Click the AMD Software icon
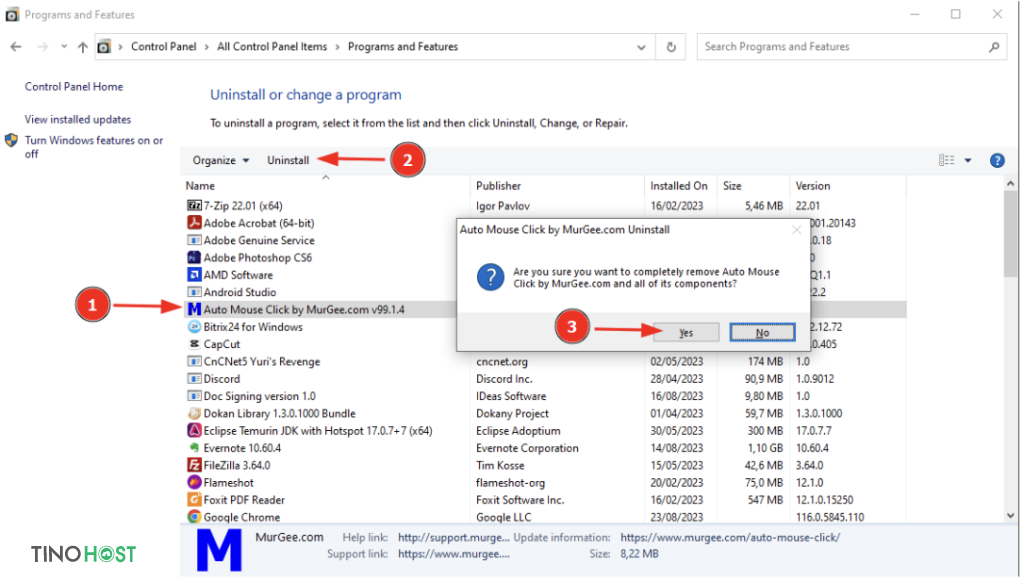Image resolution: width=1024 pixels, height=581 pixels. click(194, 275)
